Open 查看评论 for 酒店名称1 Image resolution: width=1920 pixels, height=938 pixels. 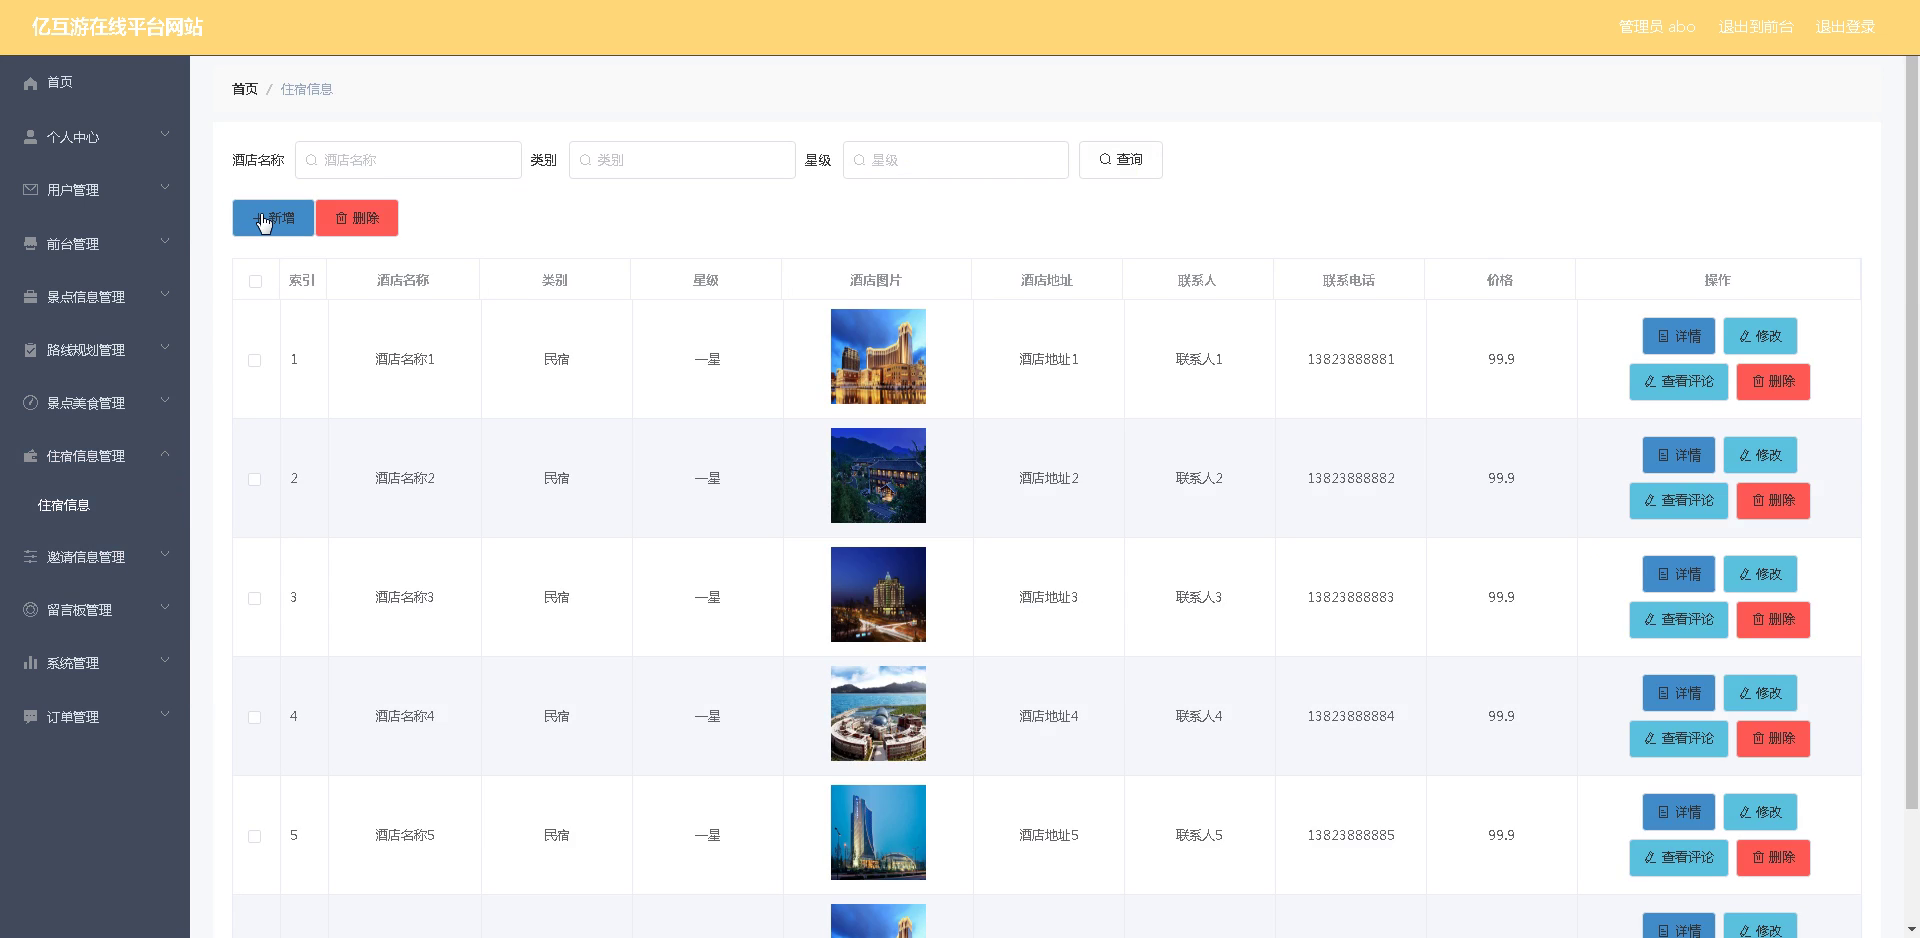pyautogui.click(x=1679, y=381)
